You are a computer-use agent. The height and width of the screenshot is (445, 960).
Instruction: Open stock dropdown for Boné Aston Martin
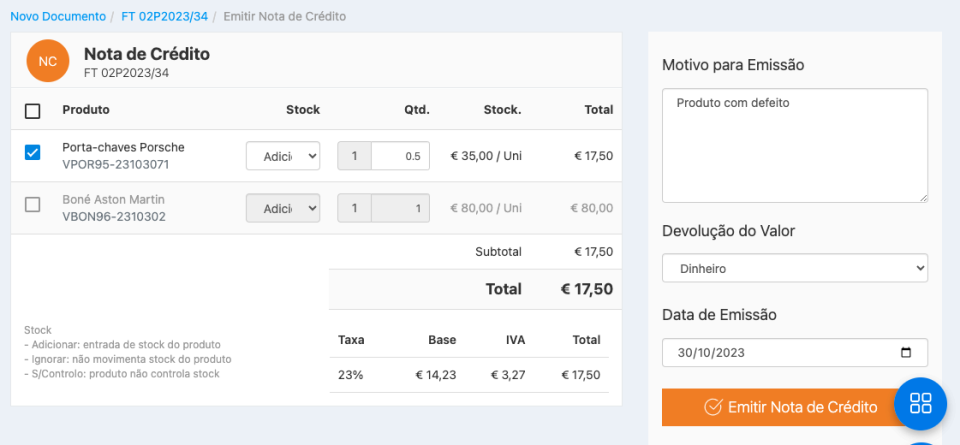coord(283,208)
